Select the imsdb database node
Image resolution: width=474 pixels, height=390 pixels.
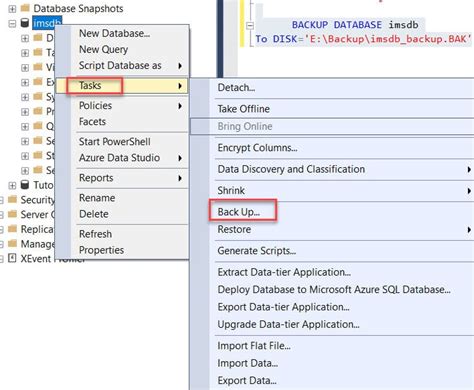click(47, 23)
